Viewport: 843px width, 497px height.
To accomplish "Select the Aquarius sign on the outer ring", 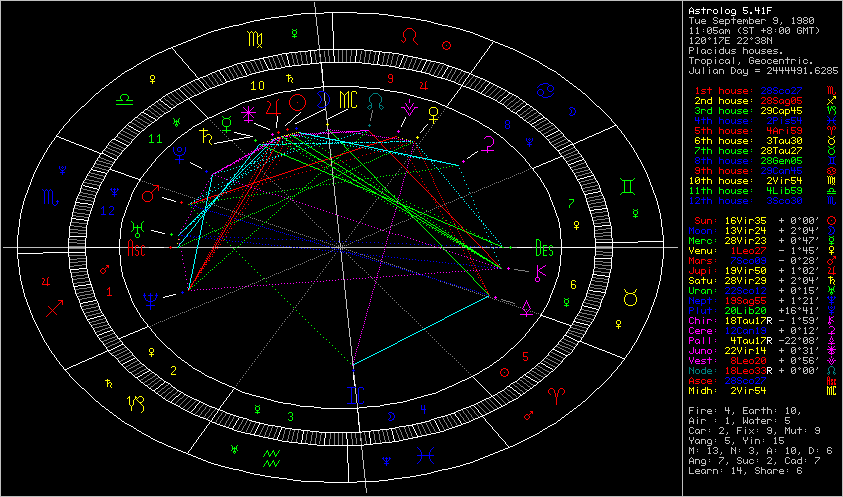I will [270, 459].
